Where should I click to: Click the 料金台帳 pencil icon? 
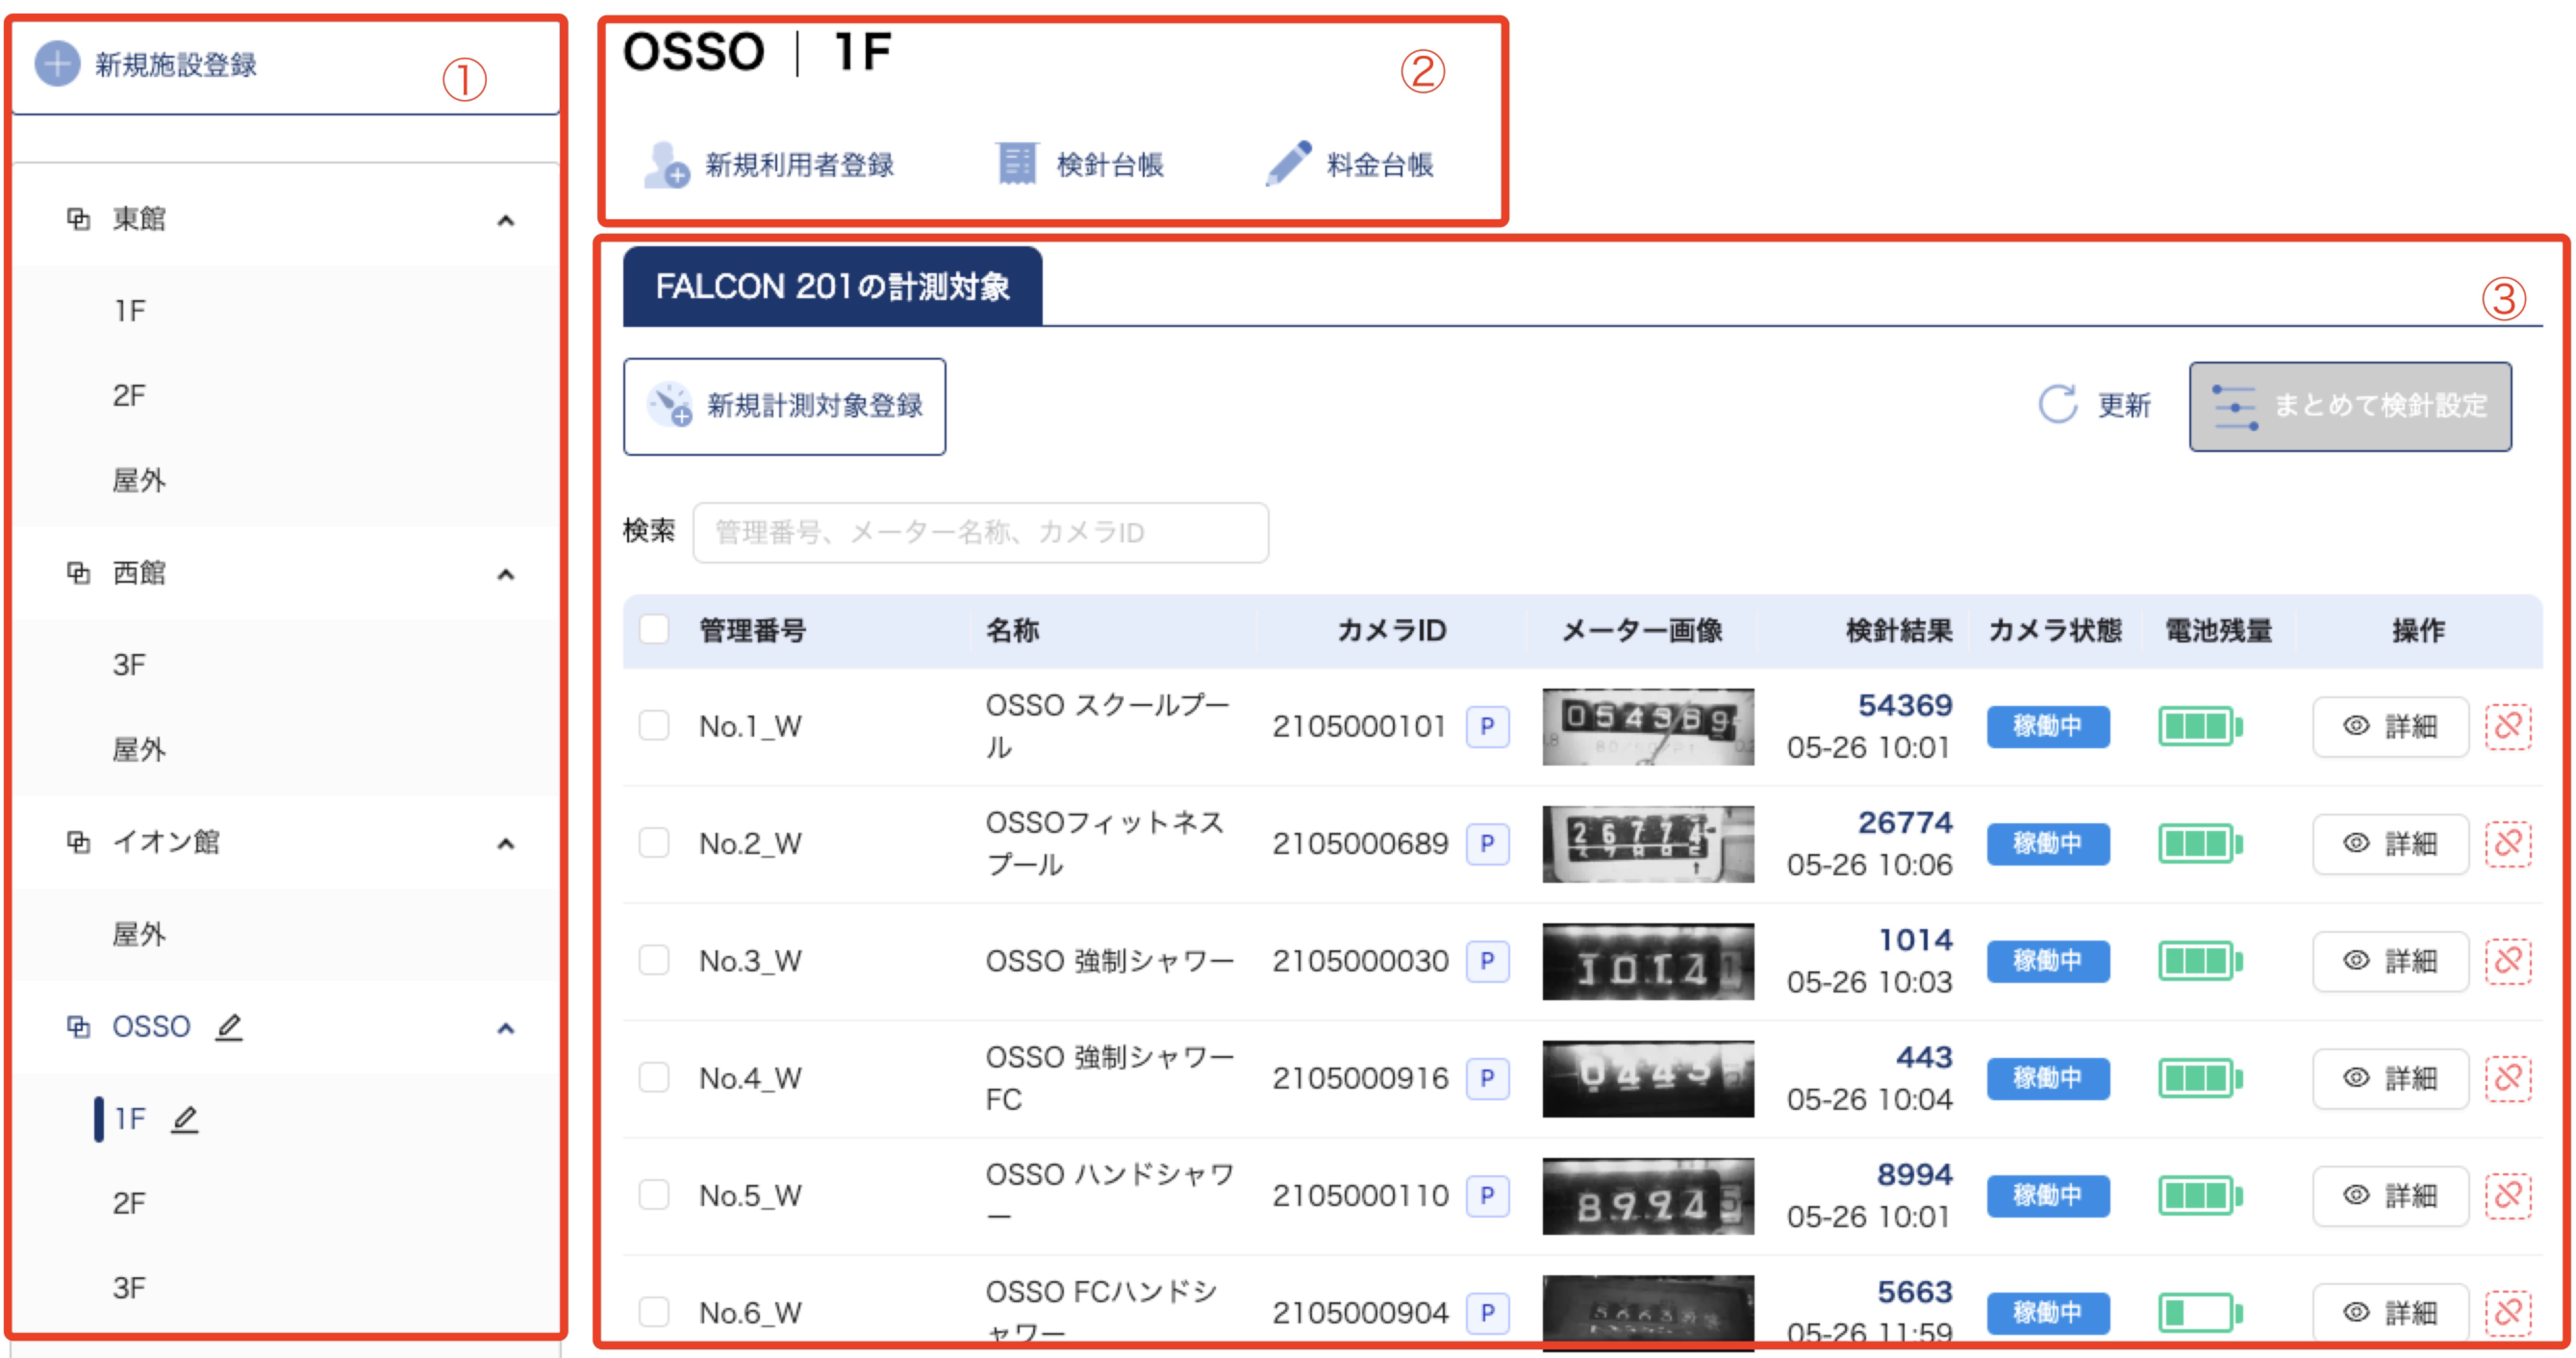click(1288, 163)
